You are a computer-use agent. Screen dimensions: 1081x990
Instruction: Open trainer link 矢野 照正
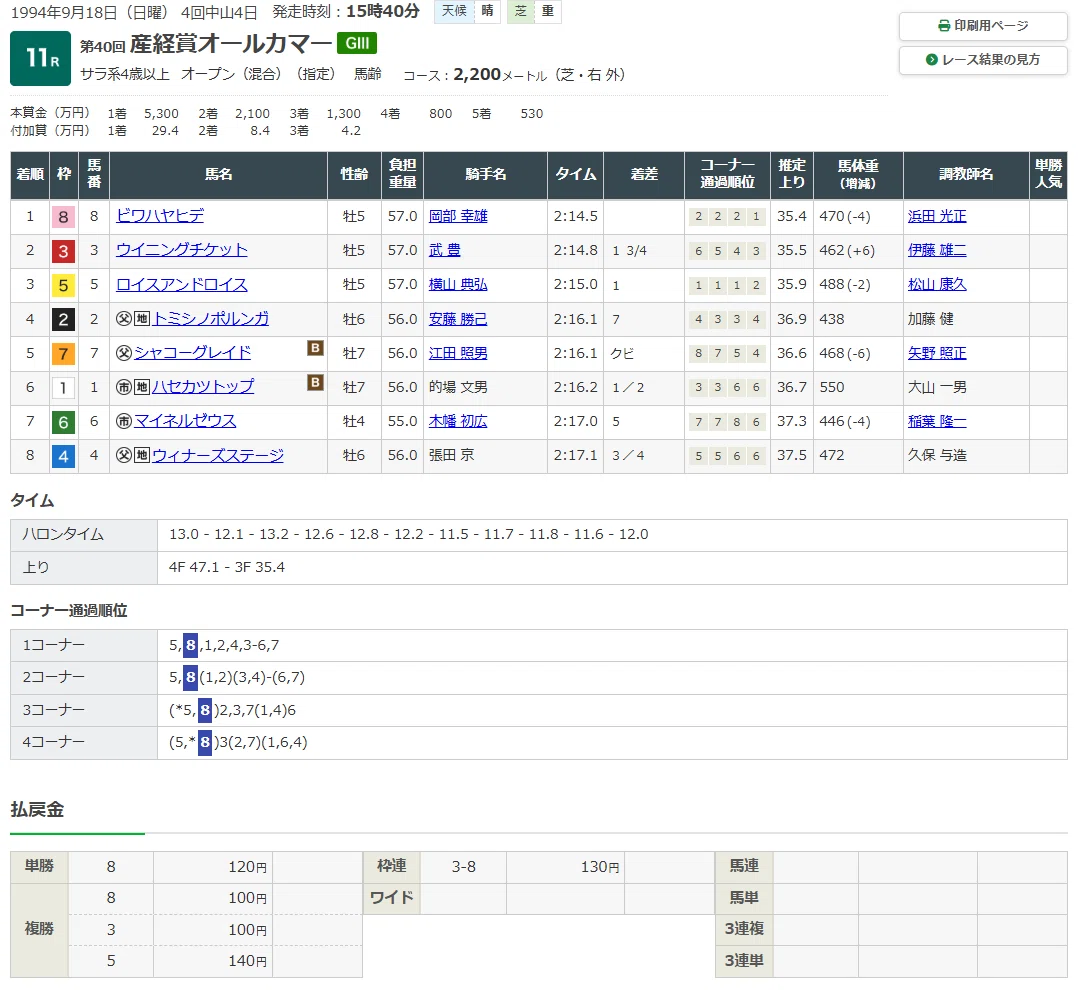point(937,353)
